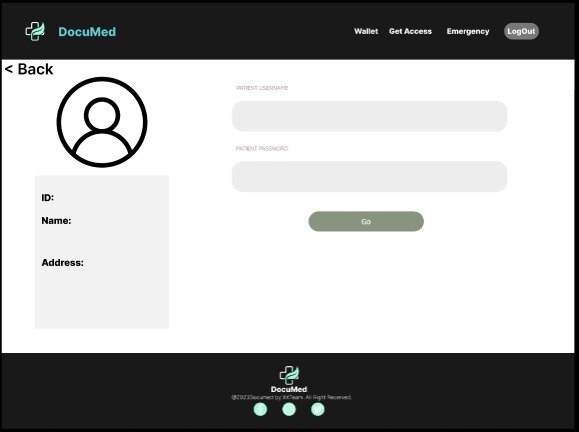Click the LogOut button
This screenshot has height=432, width=579.
tap(521, 31)
